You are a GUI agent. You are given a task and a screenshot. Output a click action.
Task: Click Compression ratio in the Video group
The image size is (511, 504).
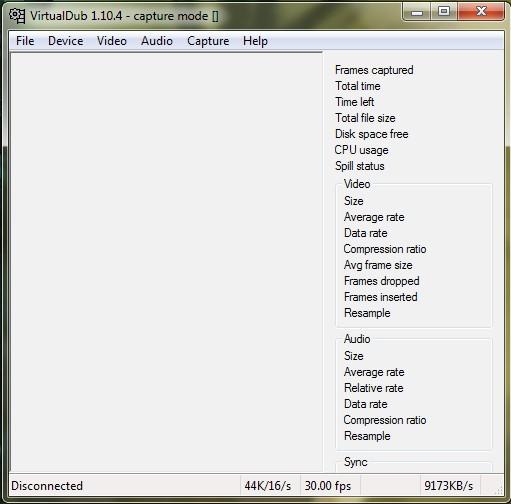pyautogui.click(x=385, y=249)
